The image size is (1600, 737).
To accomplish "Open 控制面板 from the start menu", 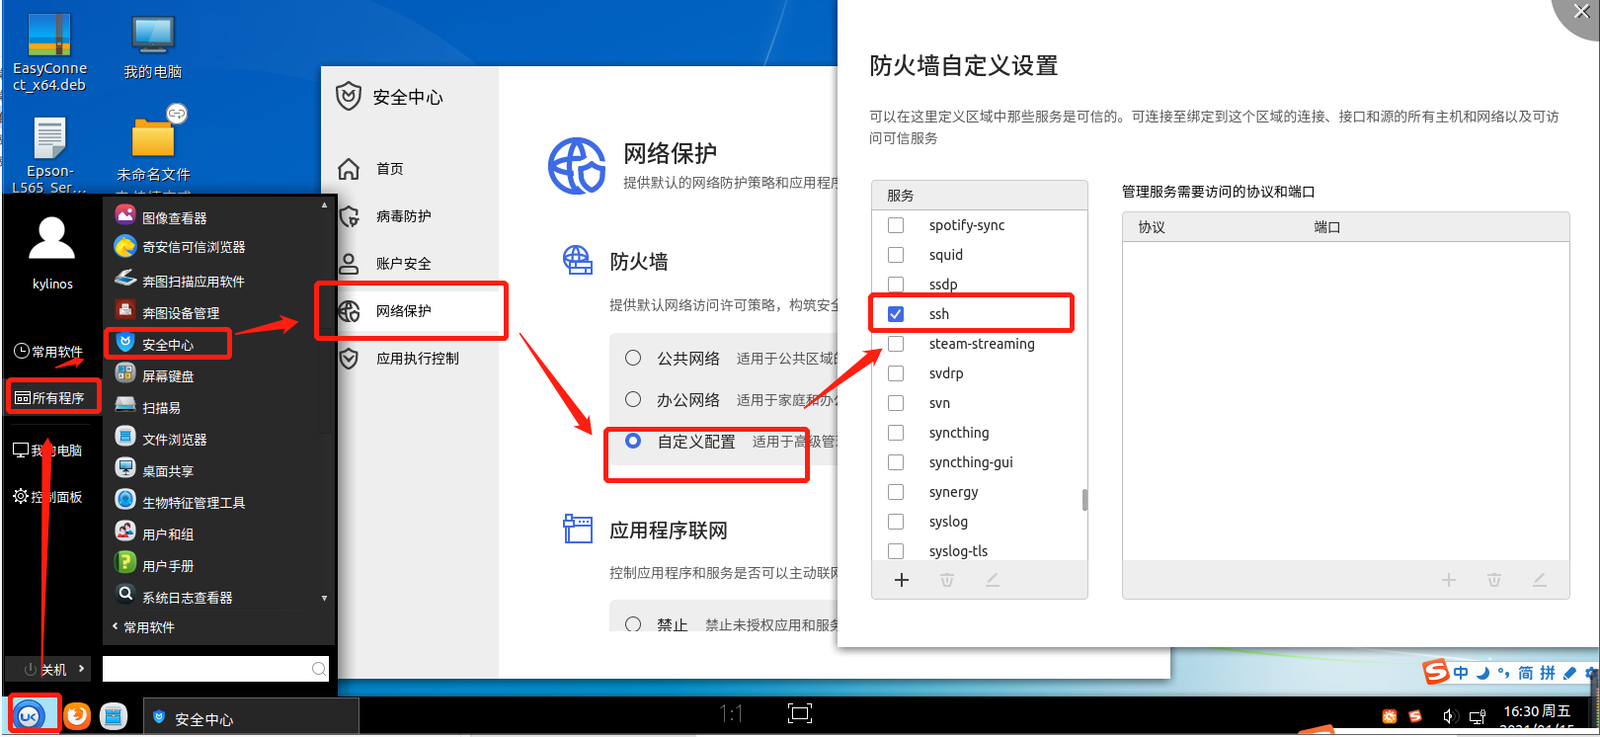I will (x=48, y=497).
